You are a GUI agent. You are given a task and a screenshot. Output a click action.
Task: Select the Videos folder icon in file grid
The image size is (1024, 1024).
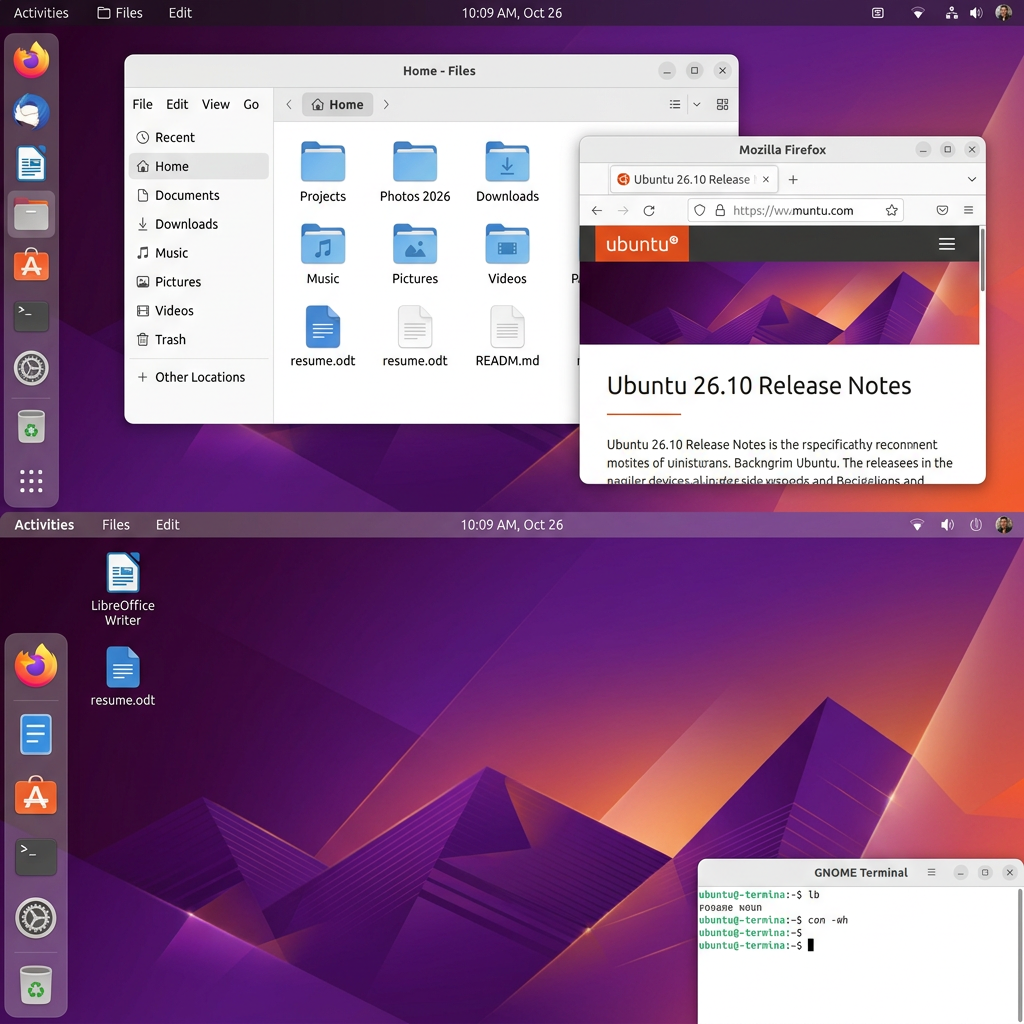click(507, 244)
